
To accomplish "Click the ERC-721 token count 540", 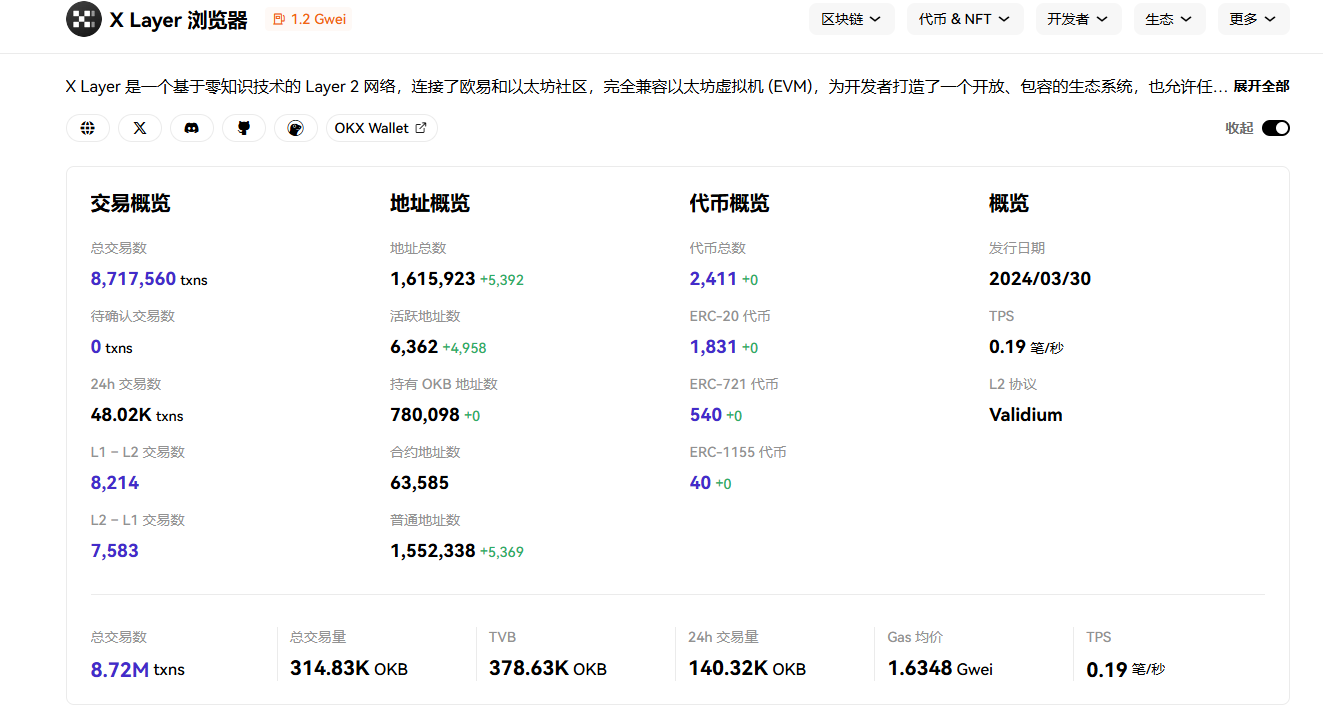I will point(706,415).
